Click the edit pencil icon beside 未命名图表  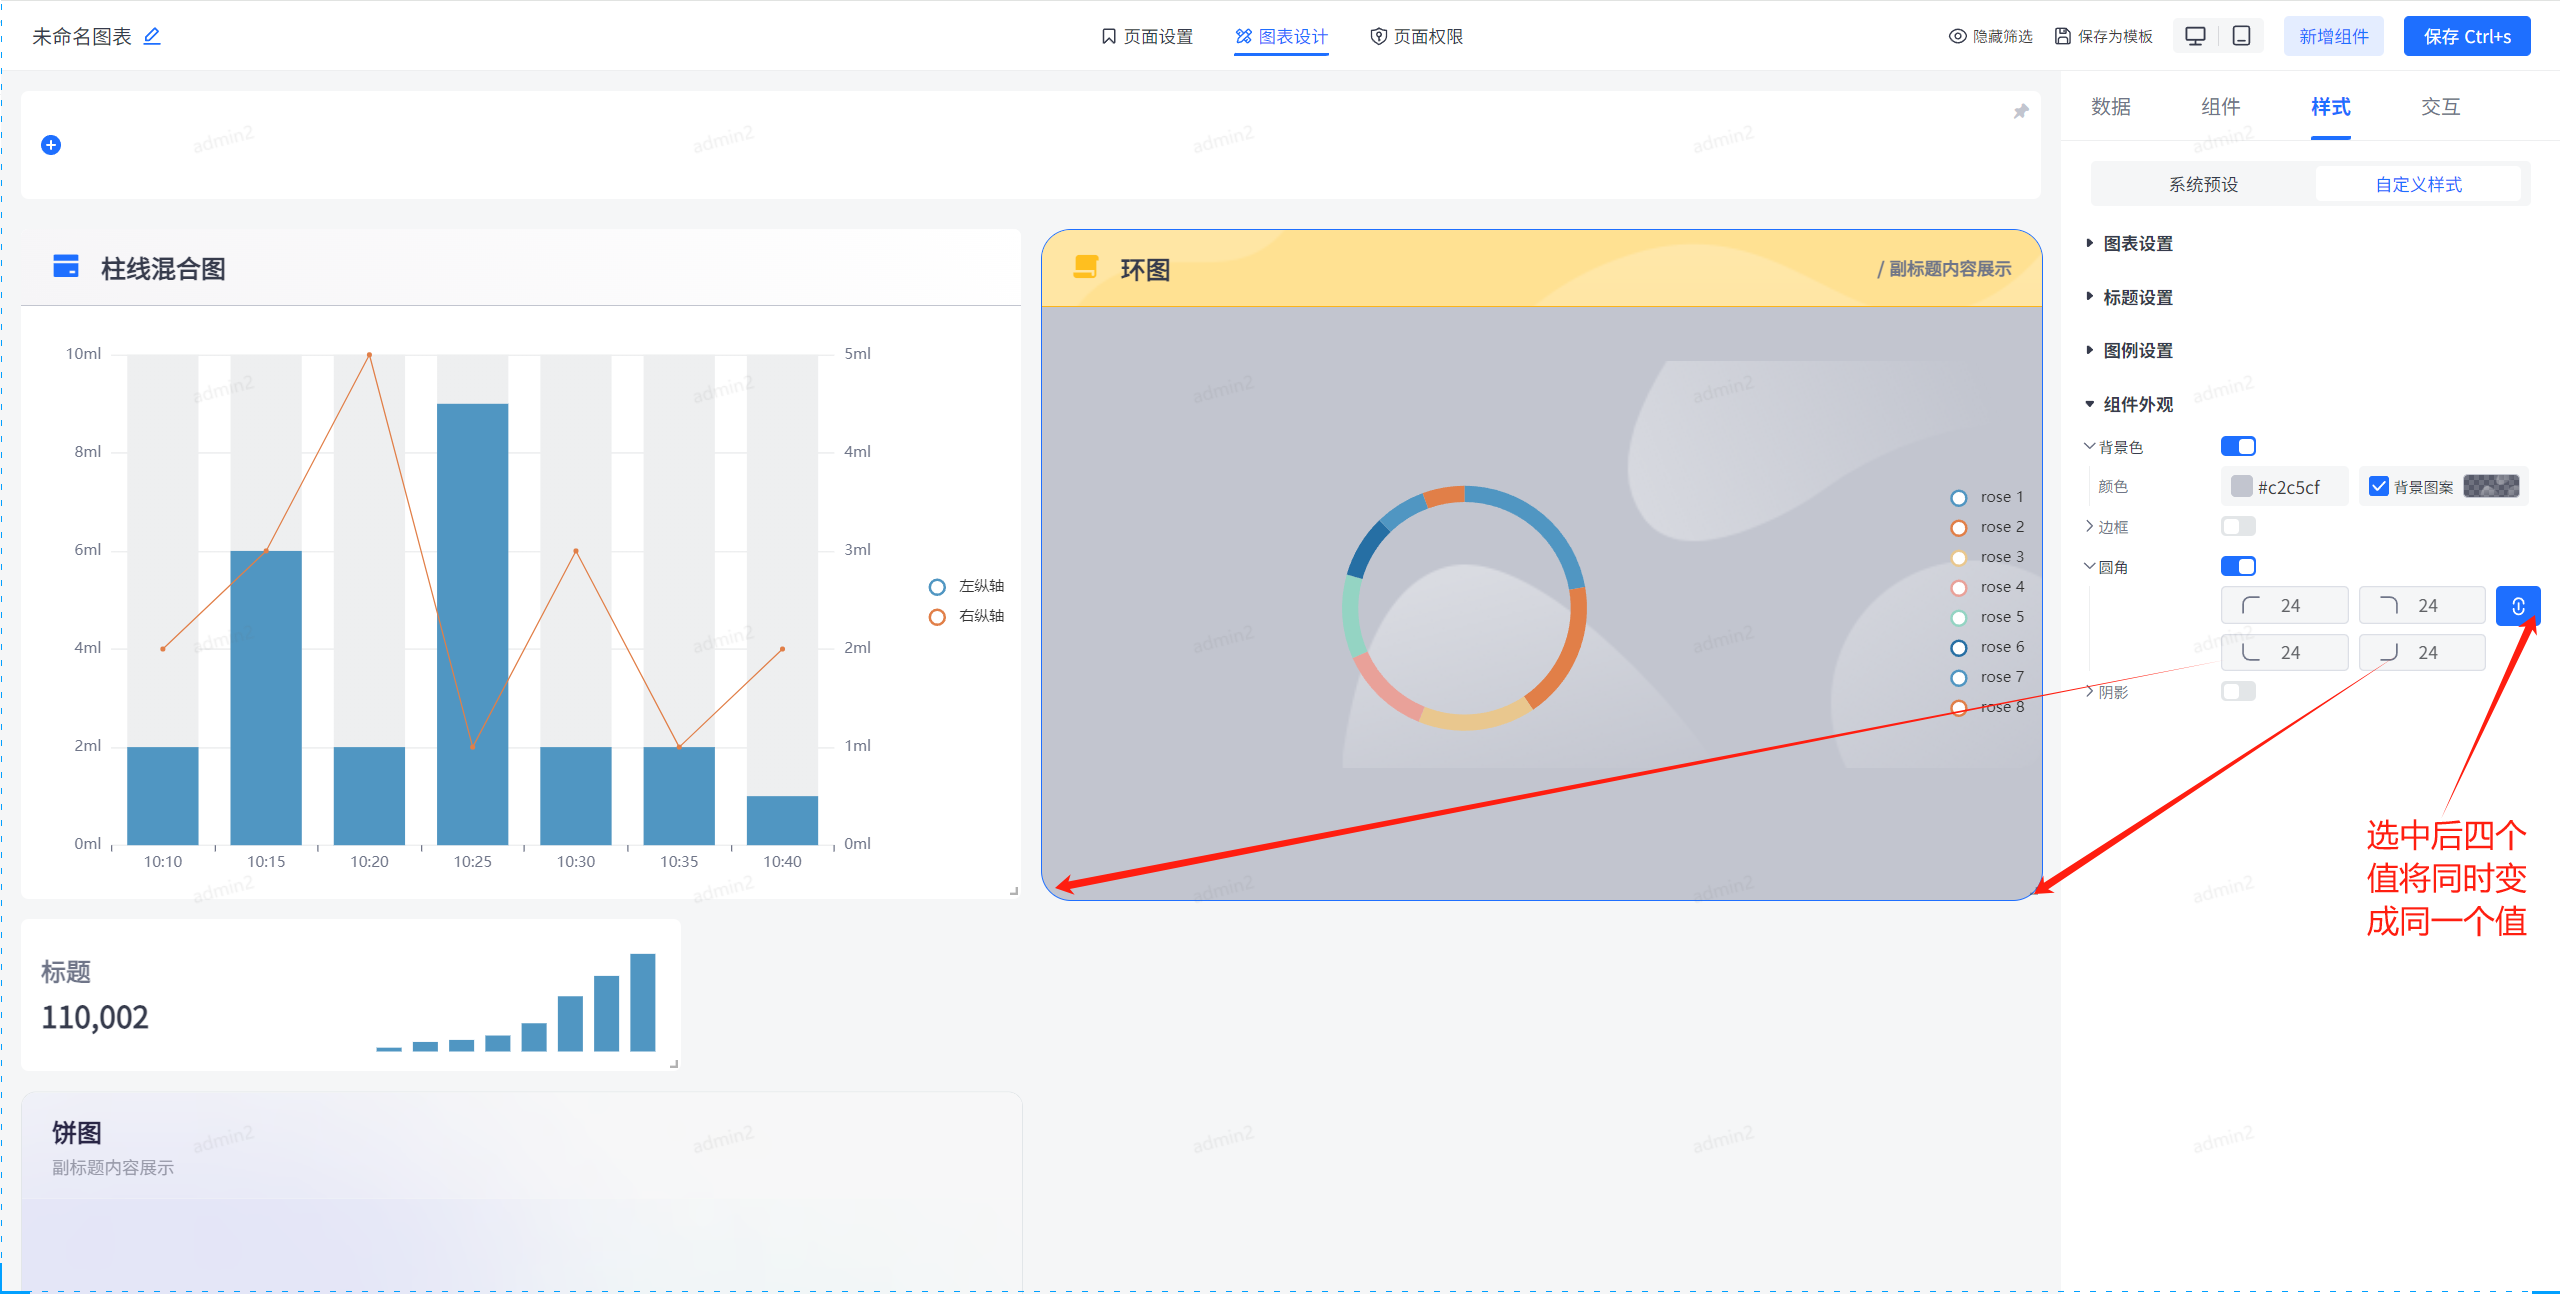coord(152,37)
